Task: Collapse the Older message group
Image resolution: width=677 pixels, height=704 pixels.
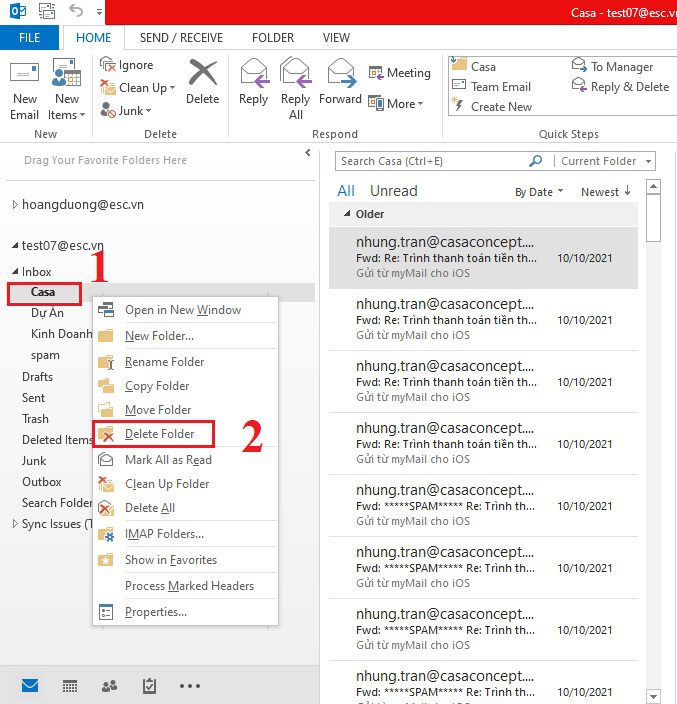Action: pyautogui.click(x=347, y=214)
